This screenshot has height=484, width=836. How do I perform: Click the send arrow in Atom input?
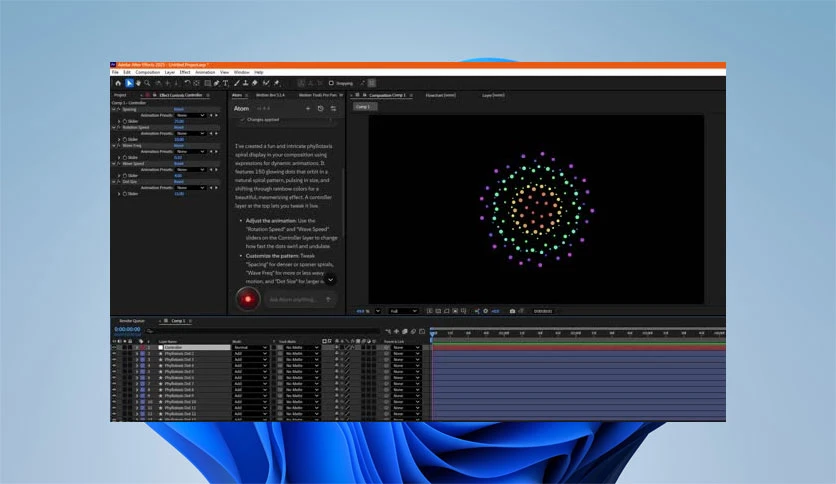pyautogui.click(x=328, y=300)
